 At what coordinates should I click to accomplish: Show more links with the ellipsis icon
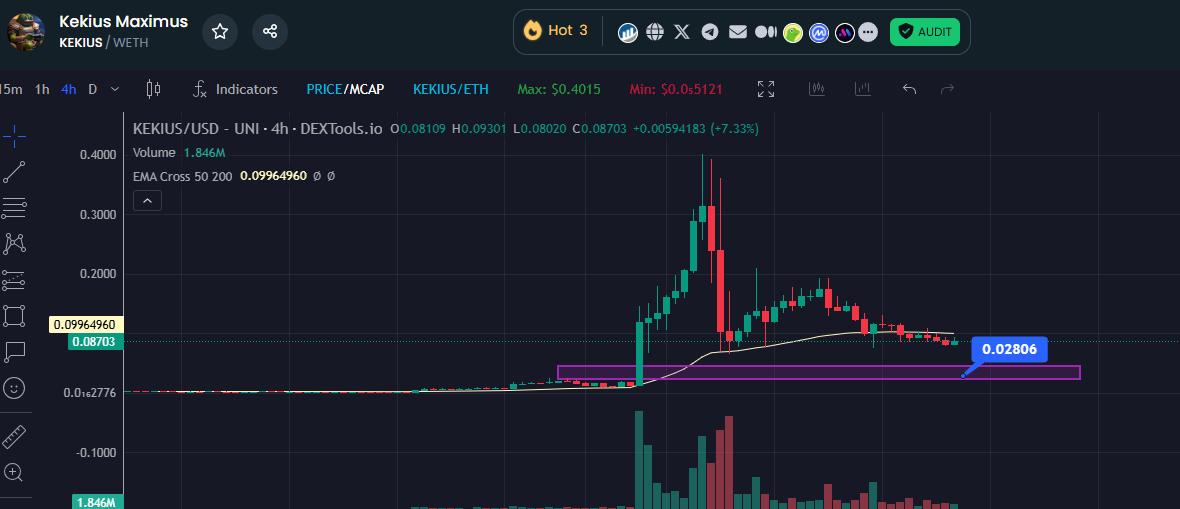(868, 32)
